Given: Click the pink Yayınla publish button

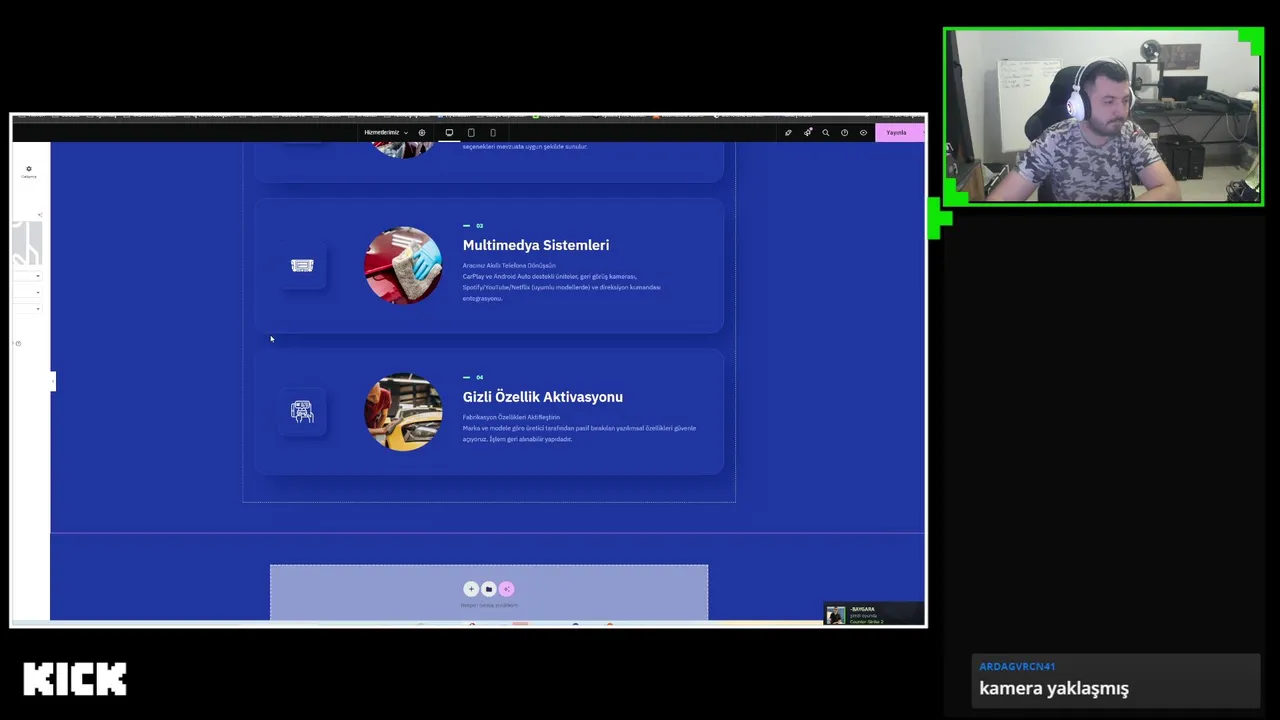Looking at the screenshot, I should point(899,132).
